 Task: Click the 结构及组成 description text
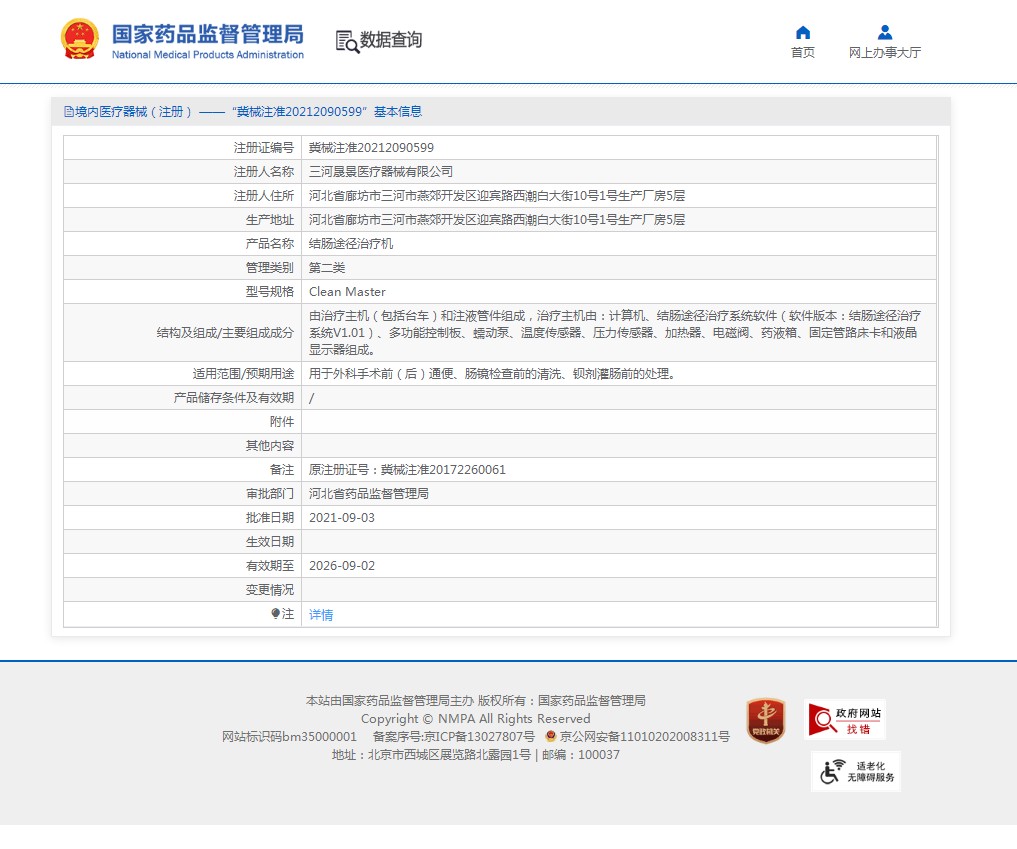click(x=614, y=333)
